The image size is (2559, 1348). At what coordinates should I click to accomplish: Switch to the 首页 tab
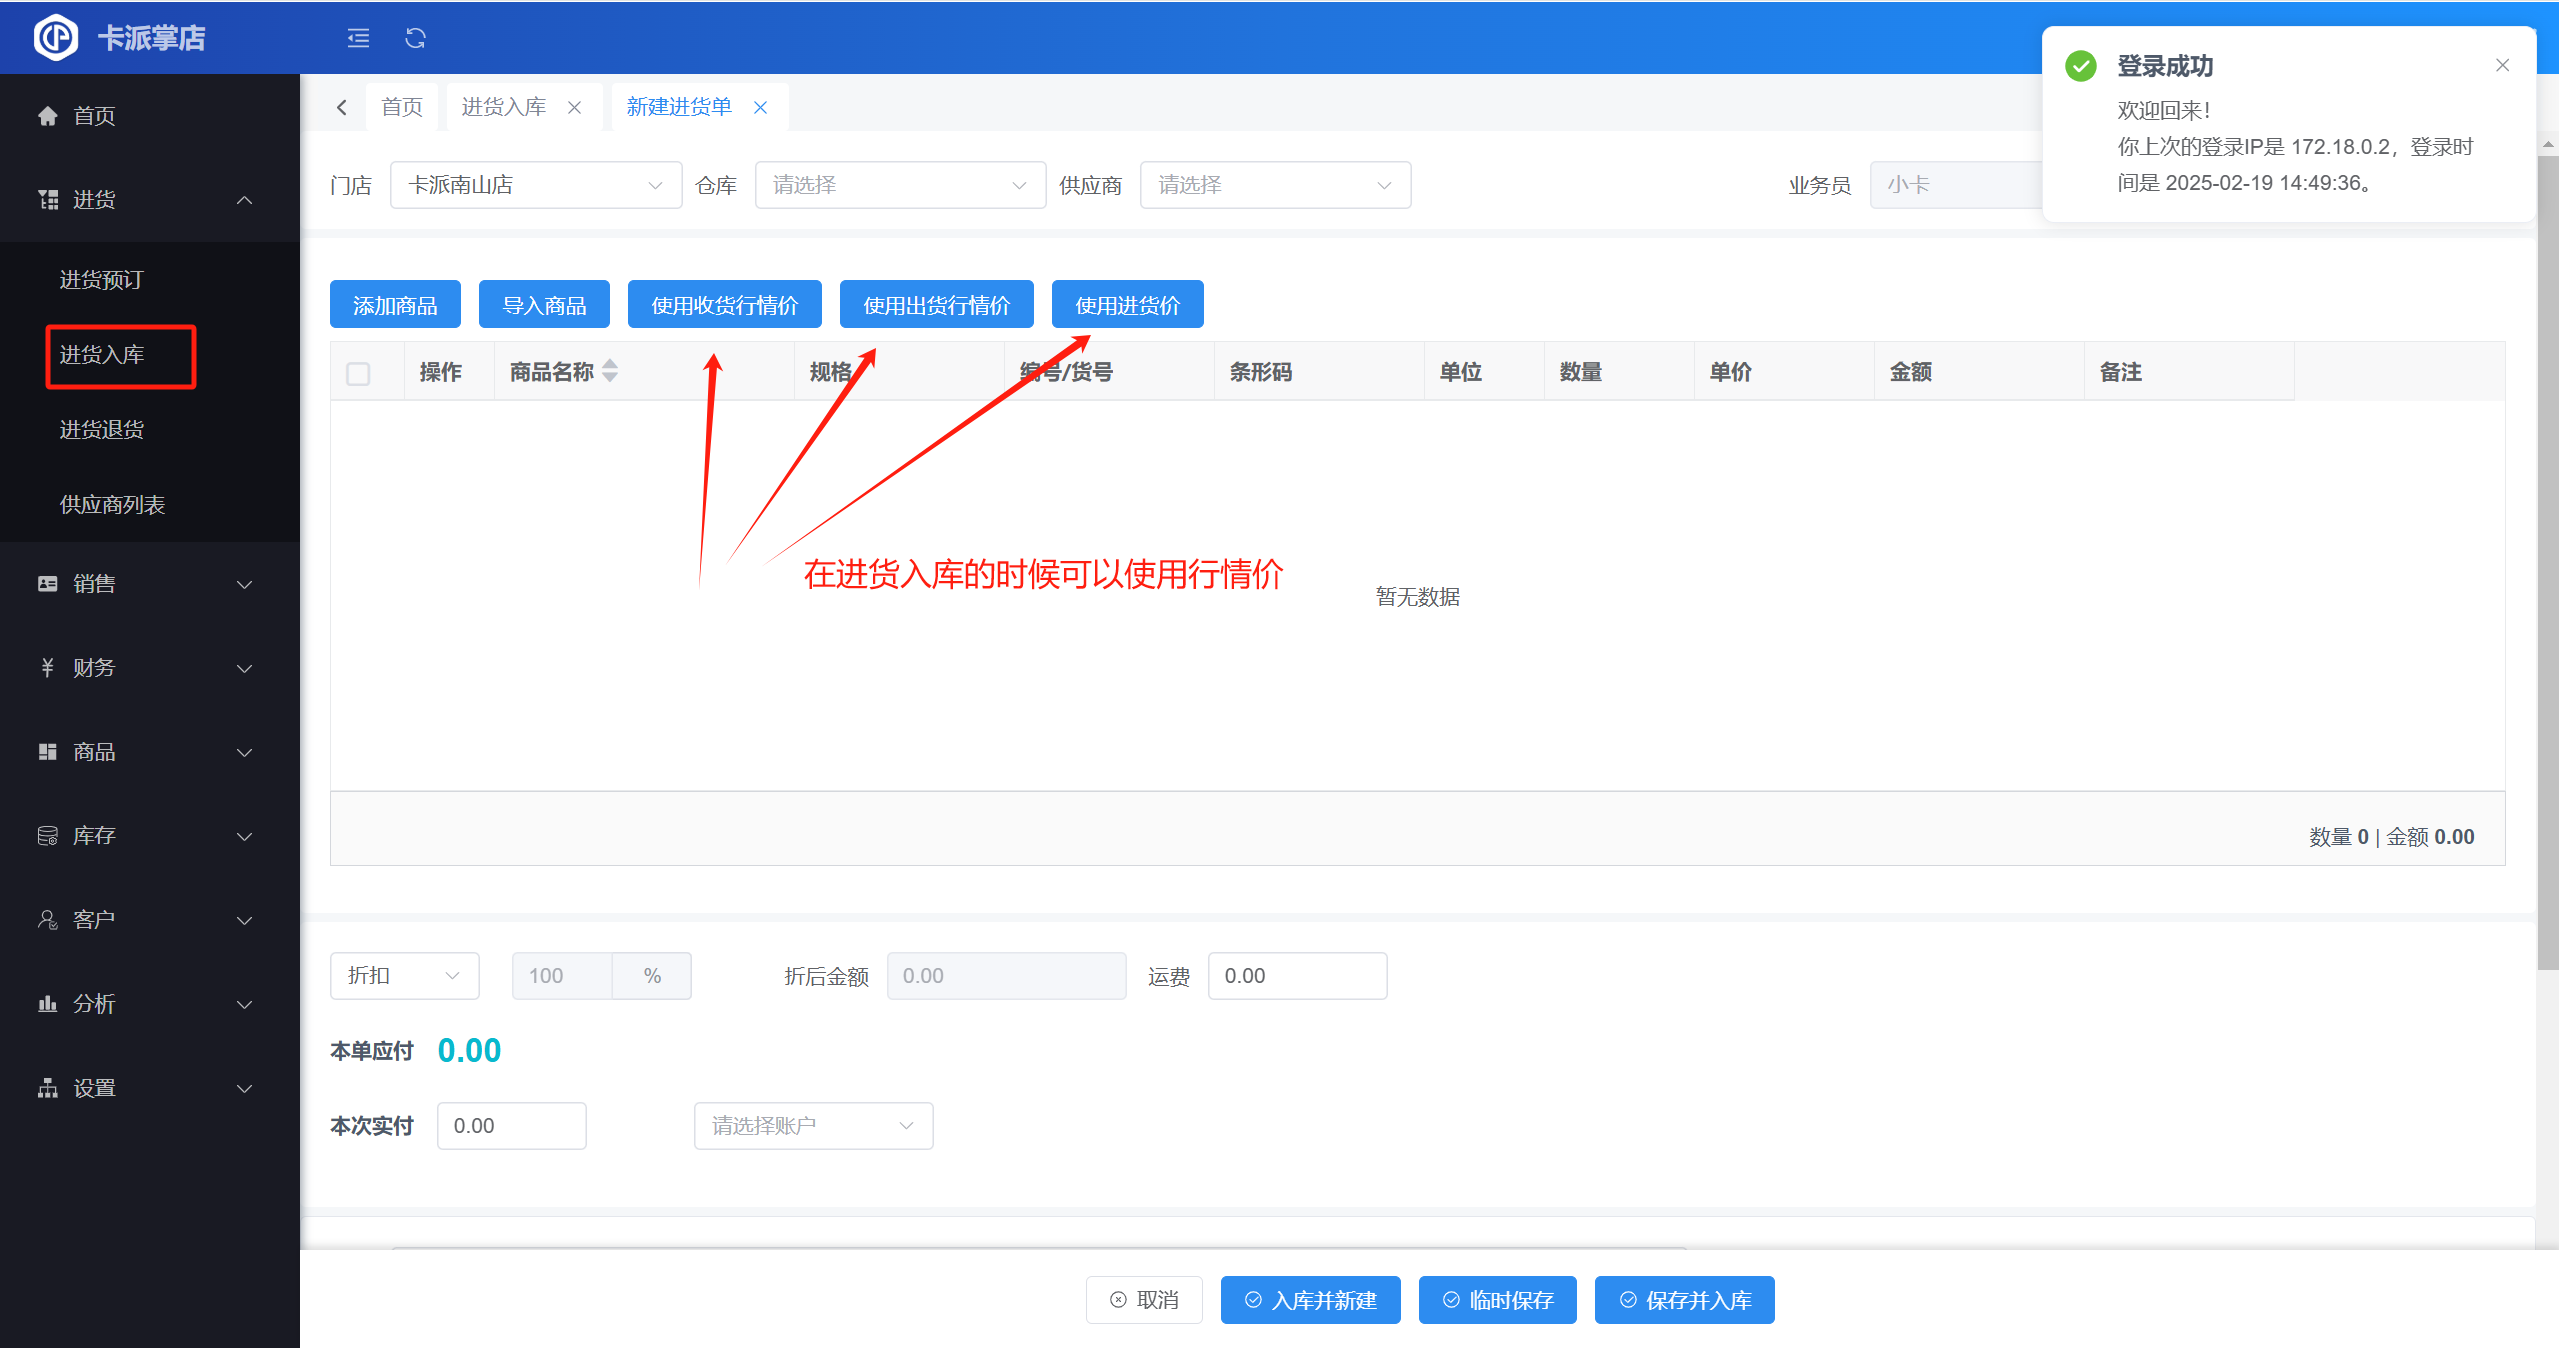(x=402, y=107)
